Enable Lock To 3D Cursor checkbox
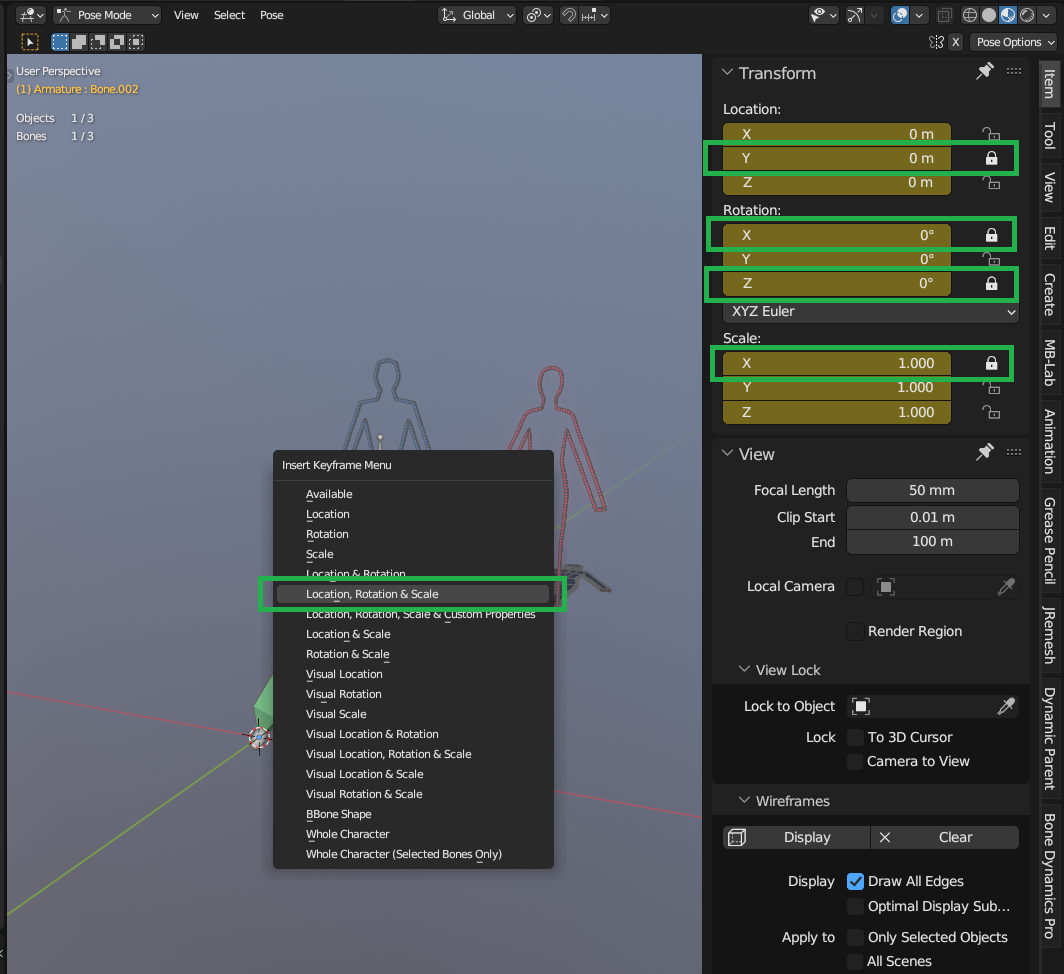 click(x=856, y=737)
